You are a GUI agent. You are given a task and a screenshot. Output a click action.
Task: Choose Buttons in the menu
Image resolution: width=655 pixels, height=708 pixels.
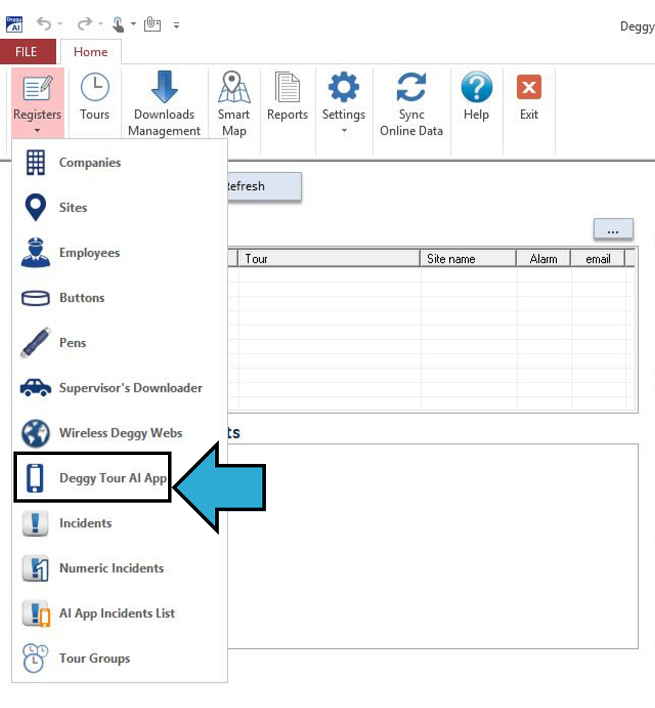tap(120, 298)
